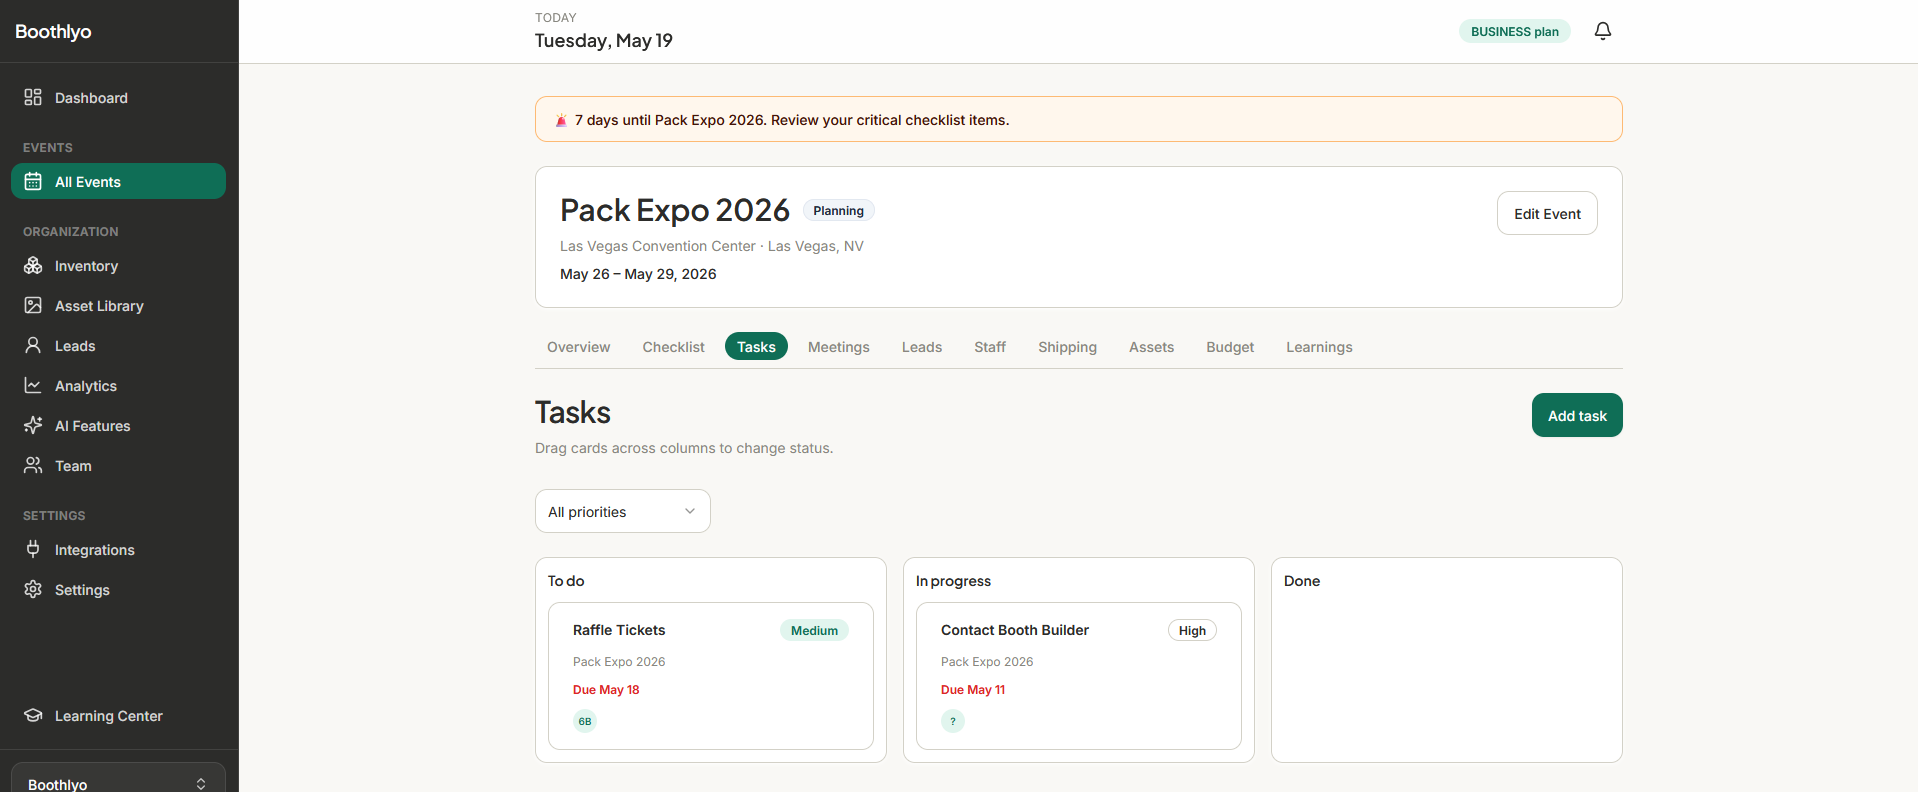Screen dimensions: 1918x792
Task: Click the 'Done' column header
Action: (x=1302, y=581)
